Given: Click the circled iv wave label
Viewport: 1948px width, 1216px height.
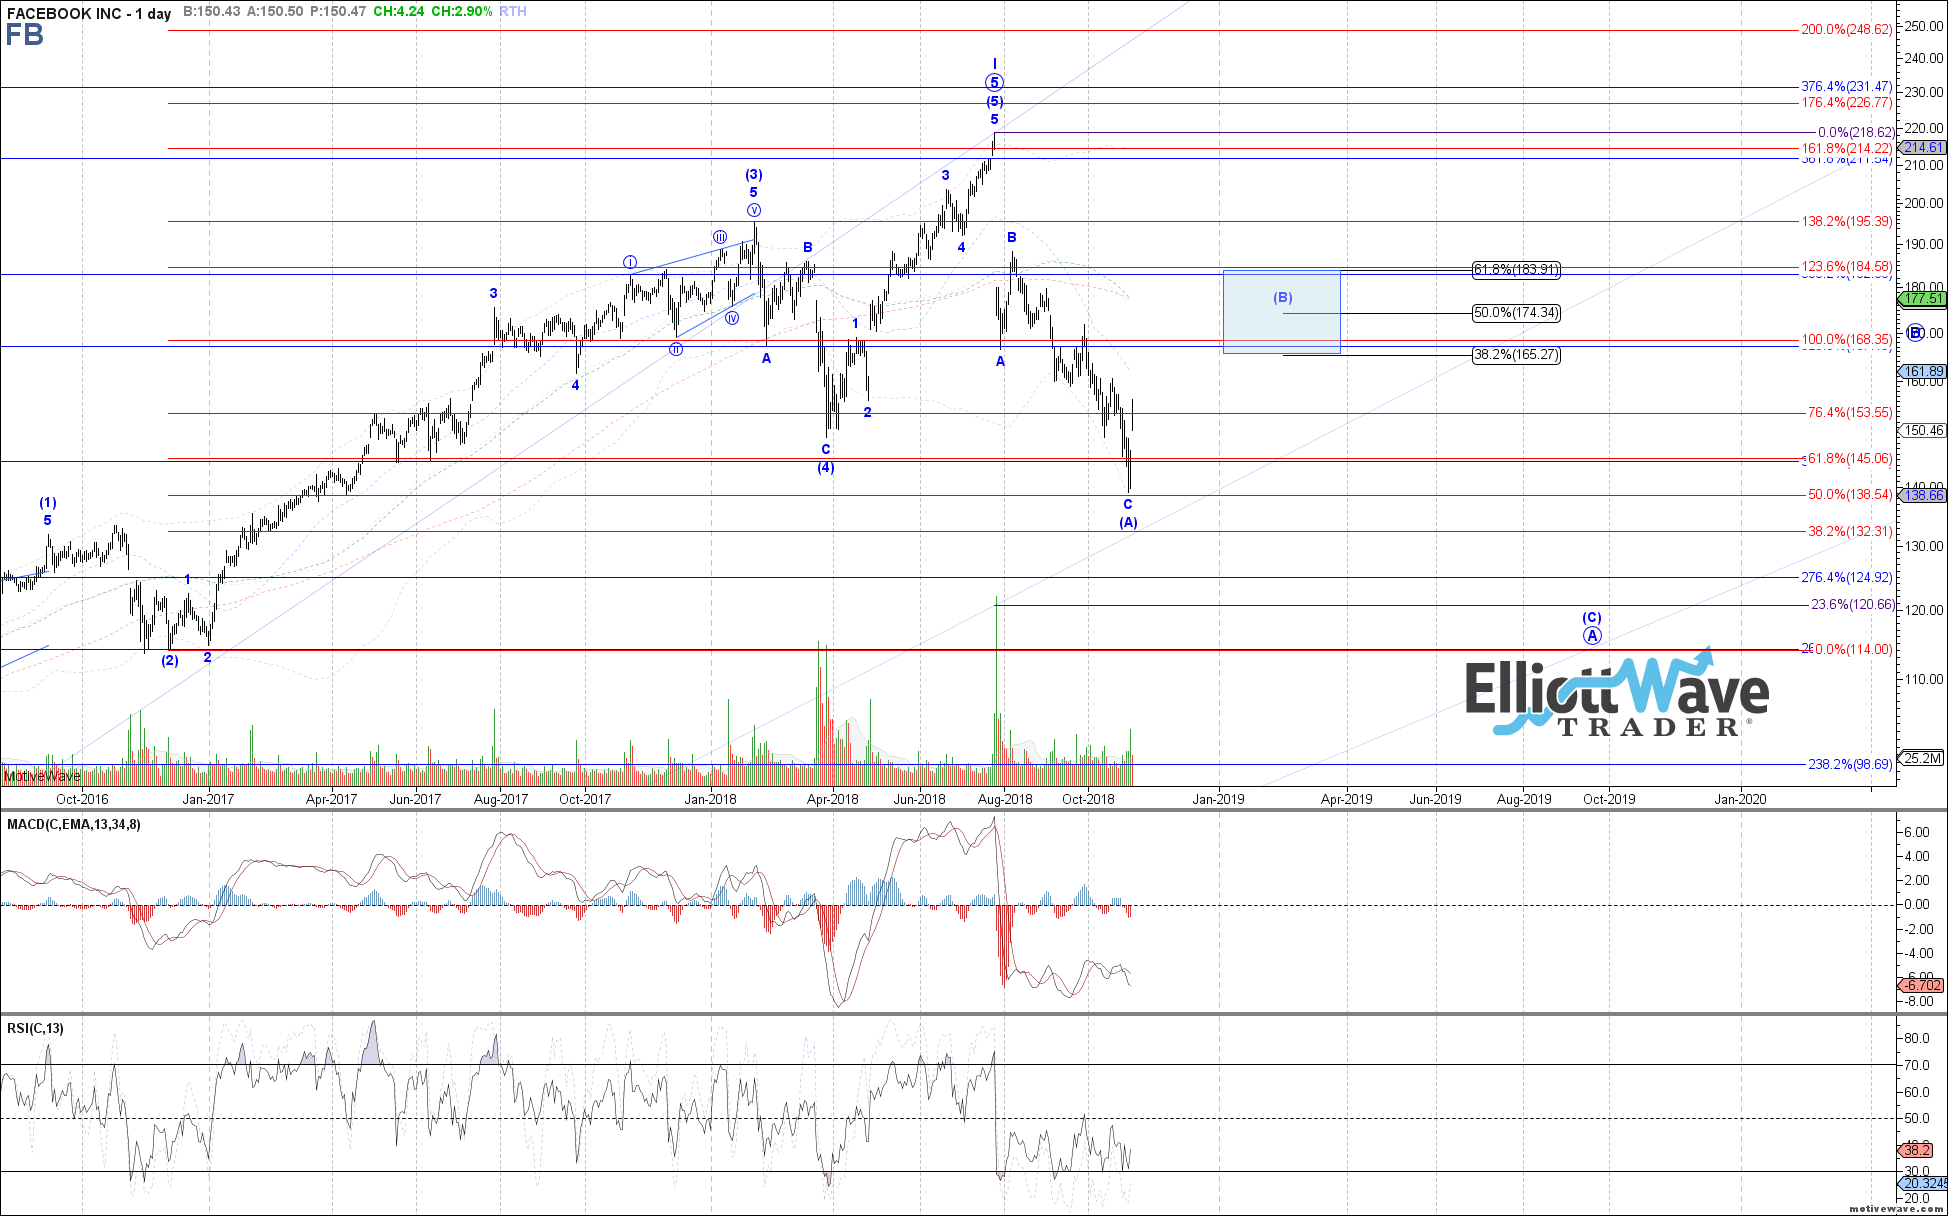Looking at the screenshot, I should [732, 318].
